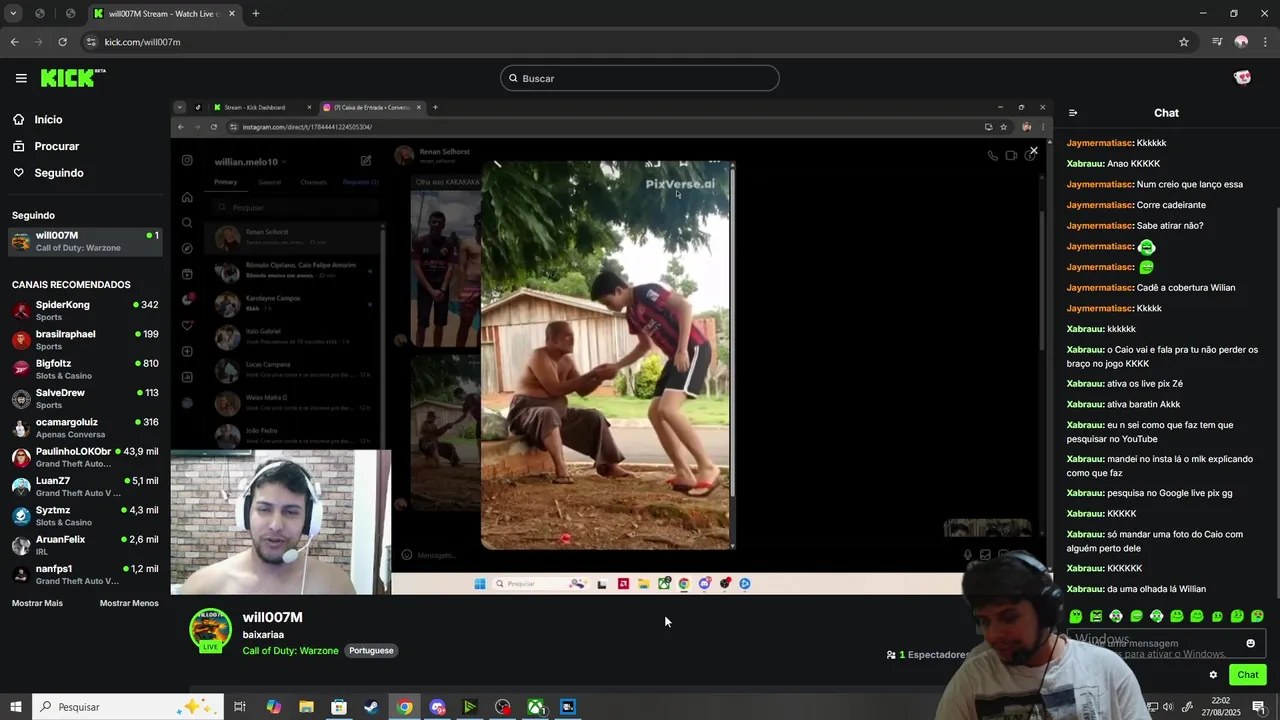Open brasilraphael recommended channel
1280x720 pixels.
pos(85,339)
